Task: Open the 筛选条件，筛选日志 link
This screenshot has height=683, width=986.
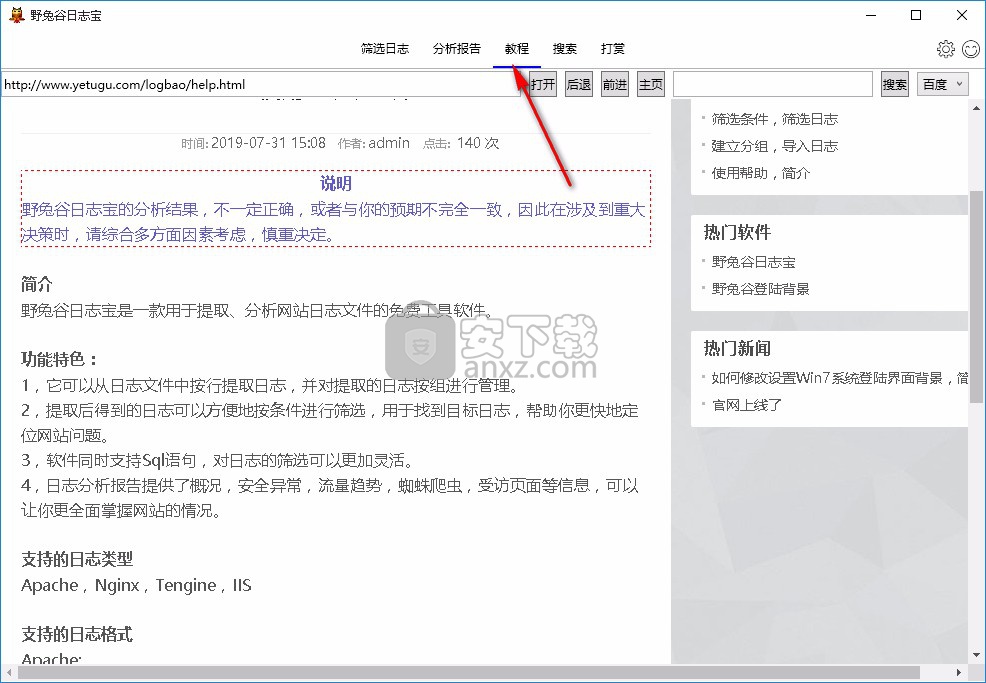Action: tap(775, 119)
